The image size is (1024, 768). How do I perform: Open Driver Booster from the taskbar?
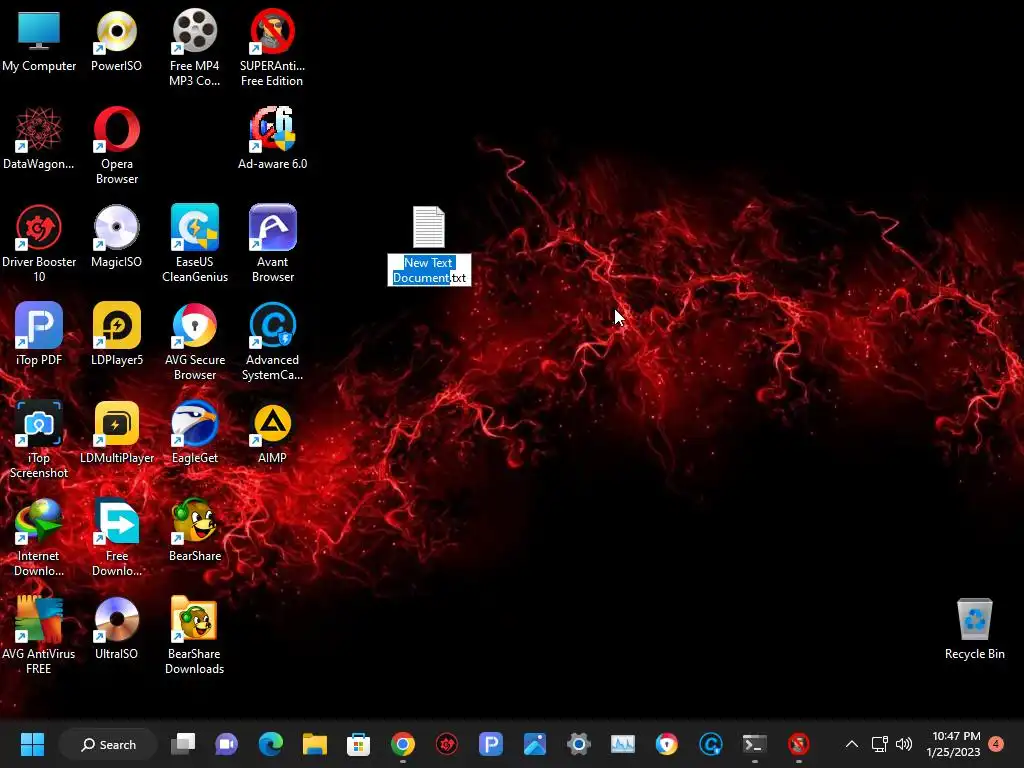pyautogui.click(x=447, y=744)
